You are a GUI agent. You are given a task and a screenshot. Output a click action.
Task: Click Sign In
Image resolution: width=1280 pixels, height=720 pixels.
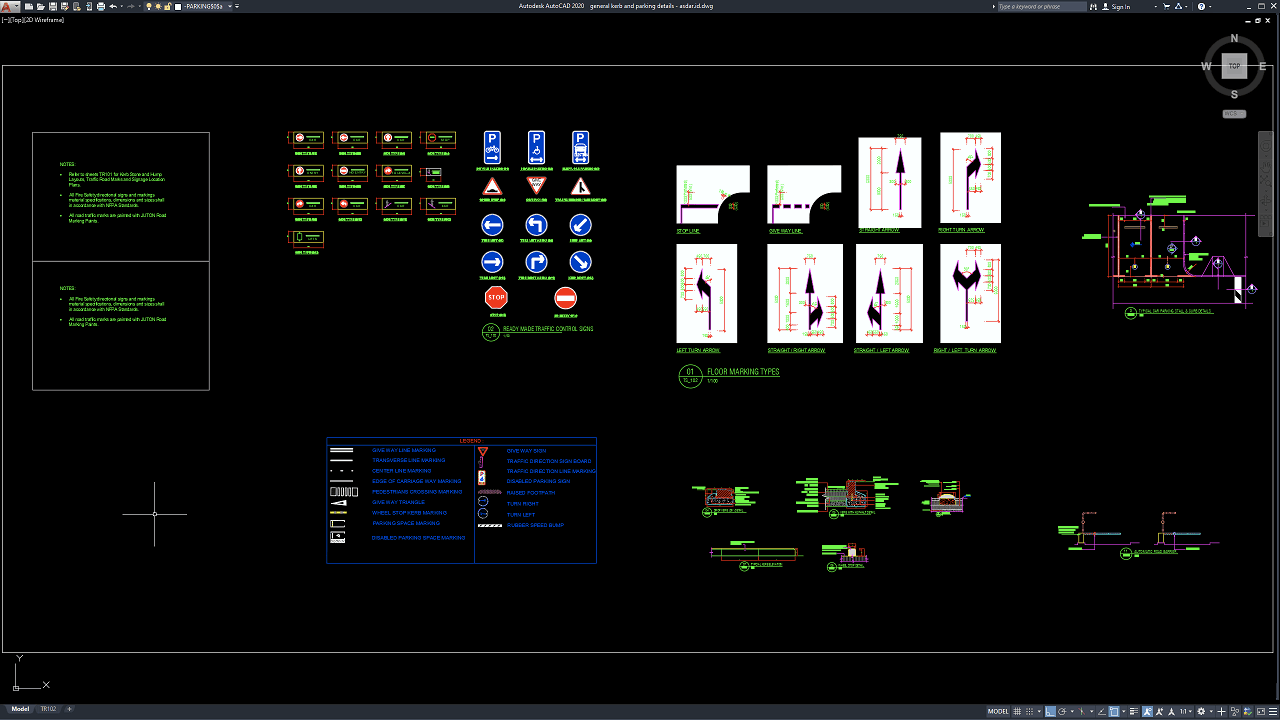pyautogui.click(x=1120, y=6)
